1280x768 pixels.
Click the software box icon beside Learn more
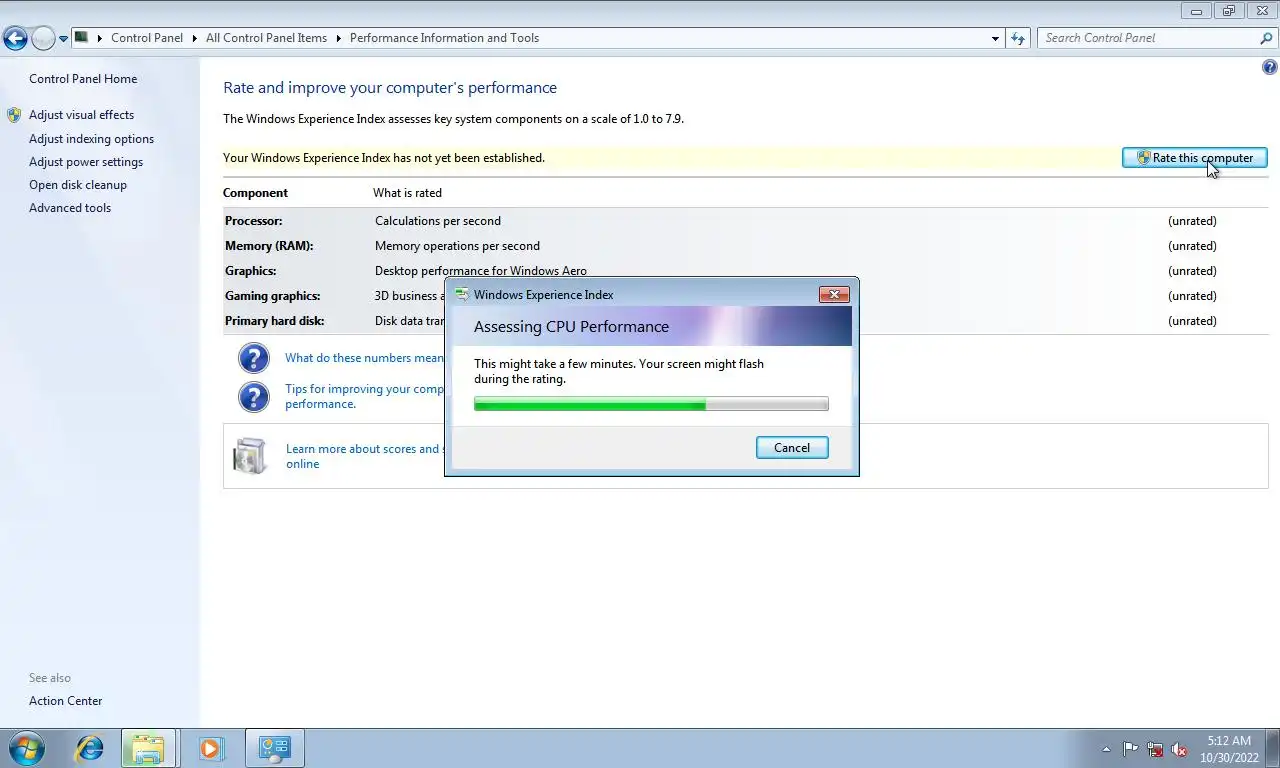pyautogui.click(x=250, y=456)
